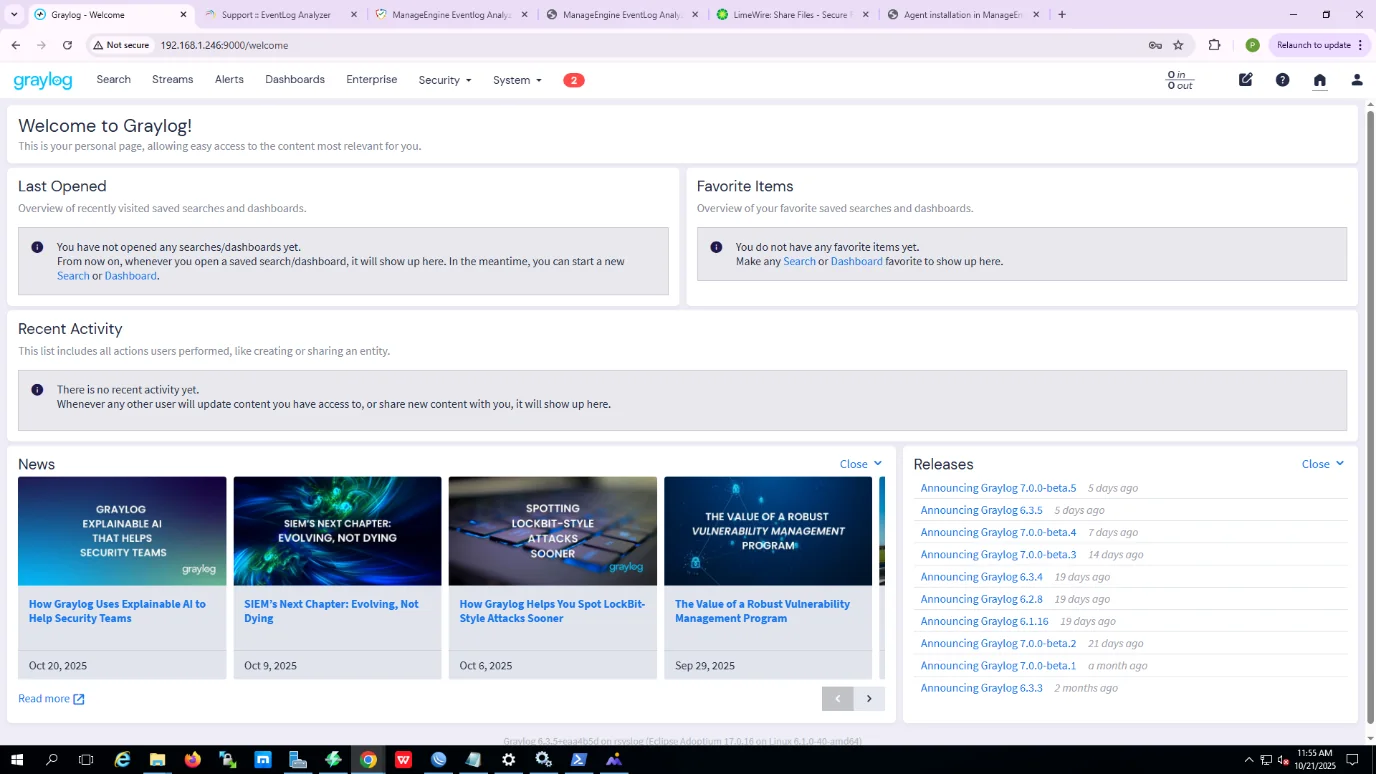1376x774 pixels.
Task: Expand the System dropdown menu
Action: coord(517,80)
